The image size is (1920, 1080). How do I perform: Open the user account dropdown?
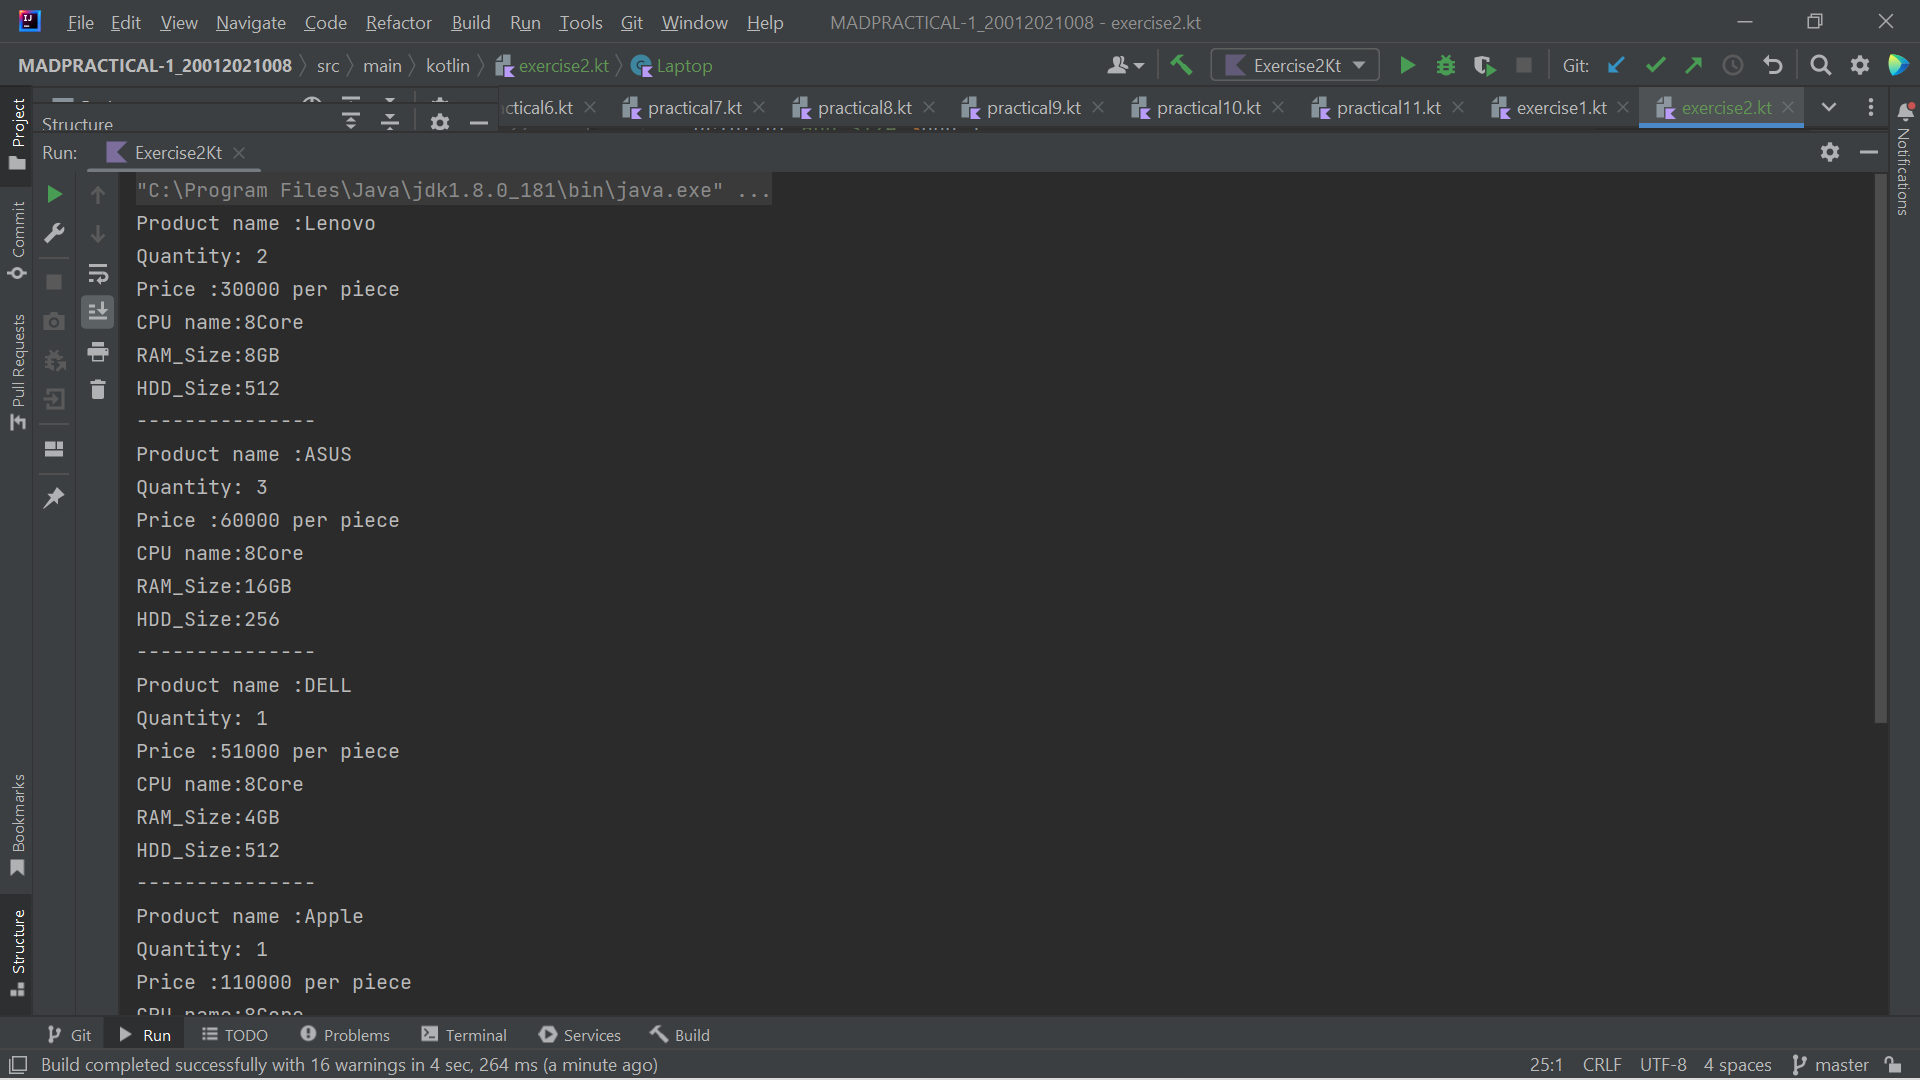point(1126,66)
